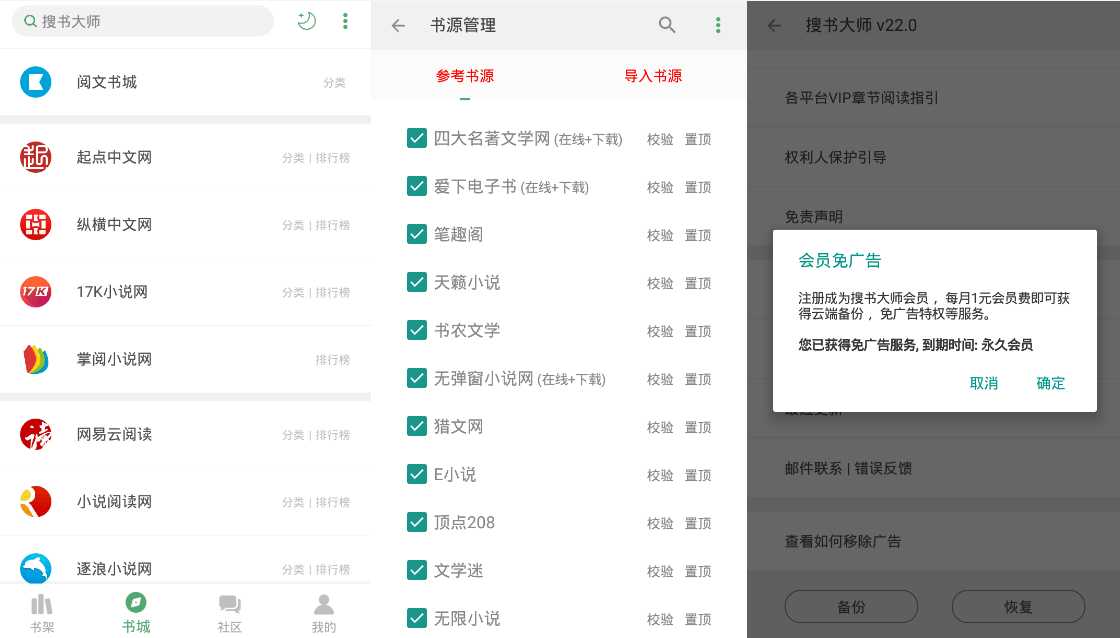Toggle night mode moon icon
The height and width of the screenshot is (638, 1120).
click(x=306, y=21)
